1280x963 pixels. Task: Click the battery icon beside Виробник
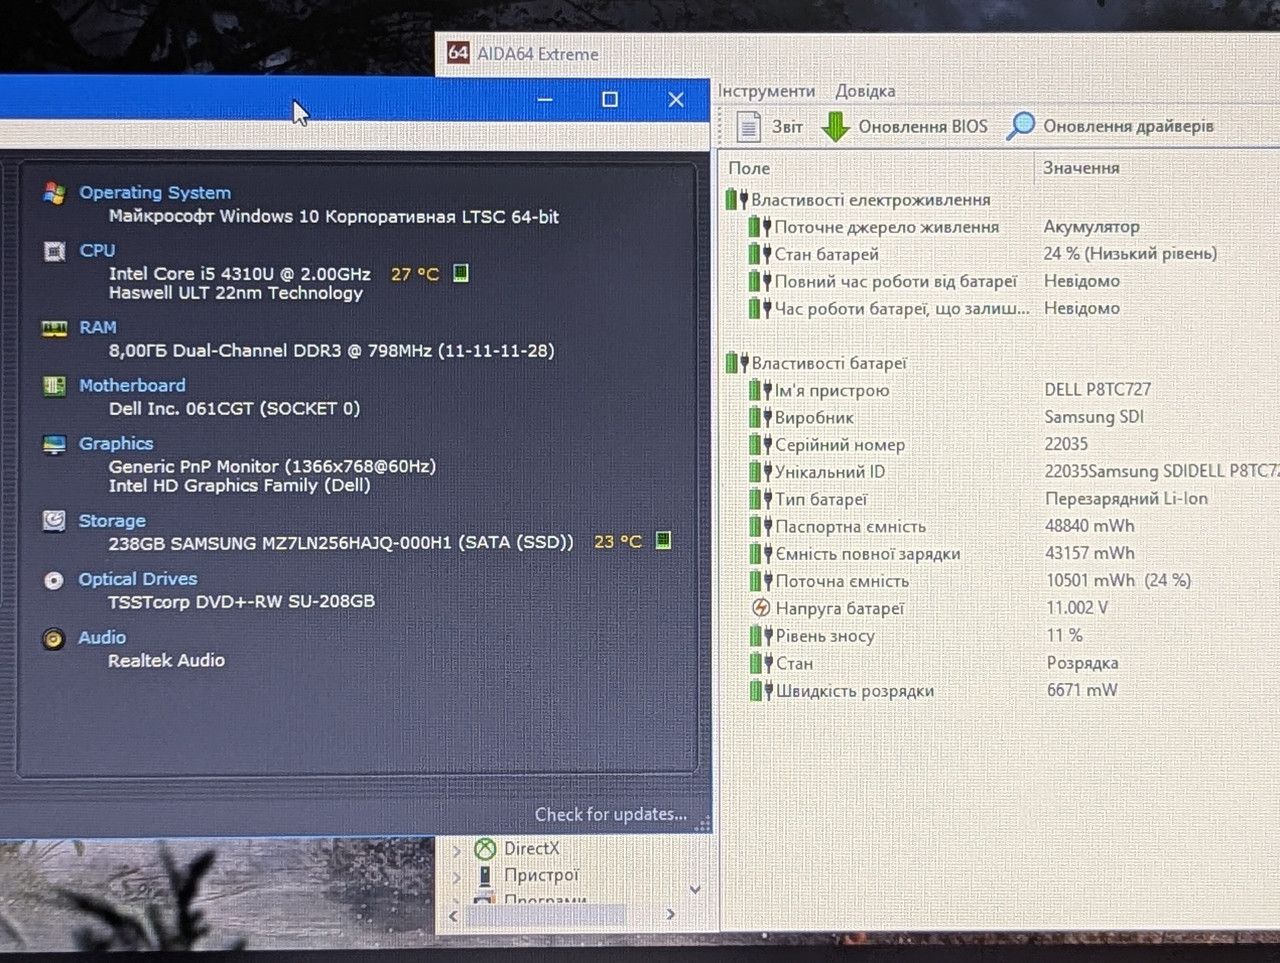tap(761, 417)
